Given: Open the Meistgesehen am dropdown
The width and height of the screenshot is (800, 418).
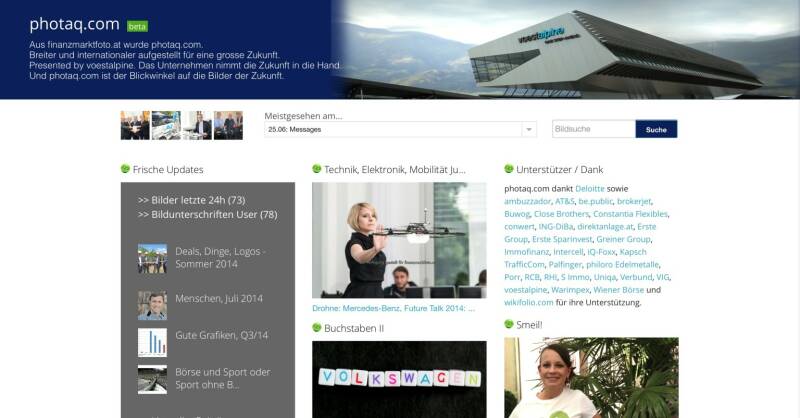Looking at the screenshot, I should tap(401, 130).
